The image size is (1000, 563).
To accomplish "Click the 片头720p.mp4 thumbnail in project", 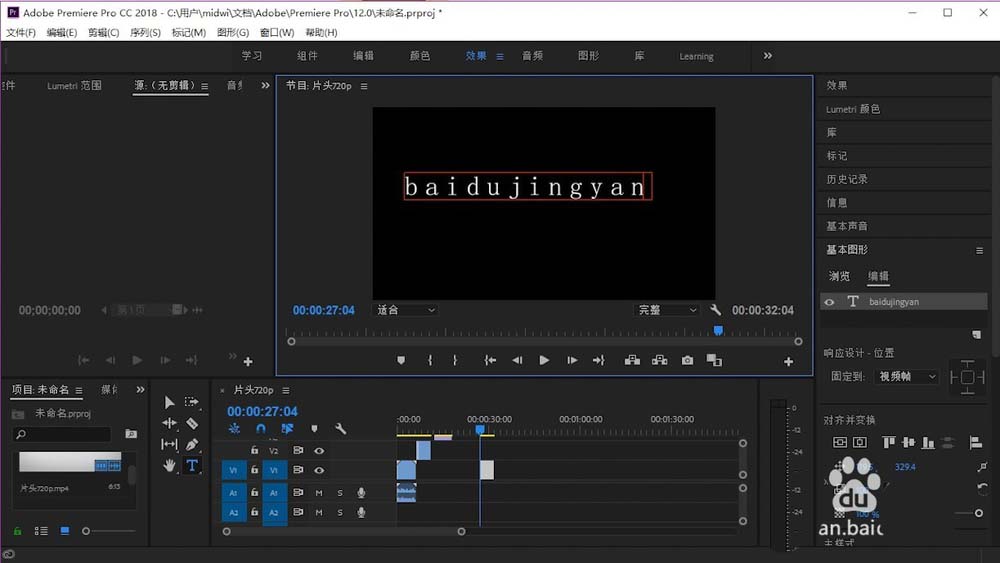I will (69, 462).
